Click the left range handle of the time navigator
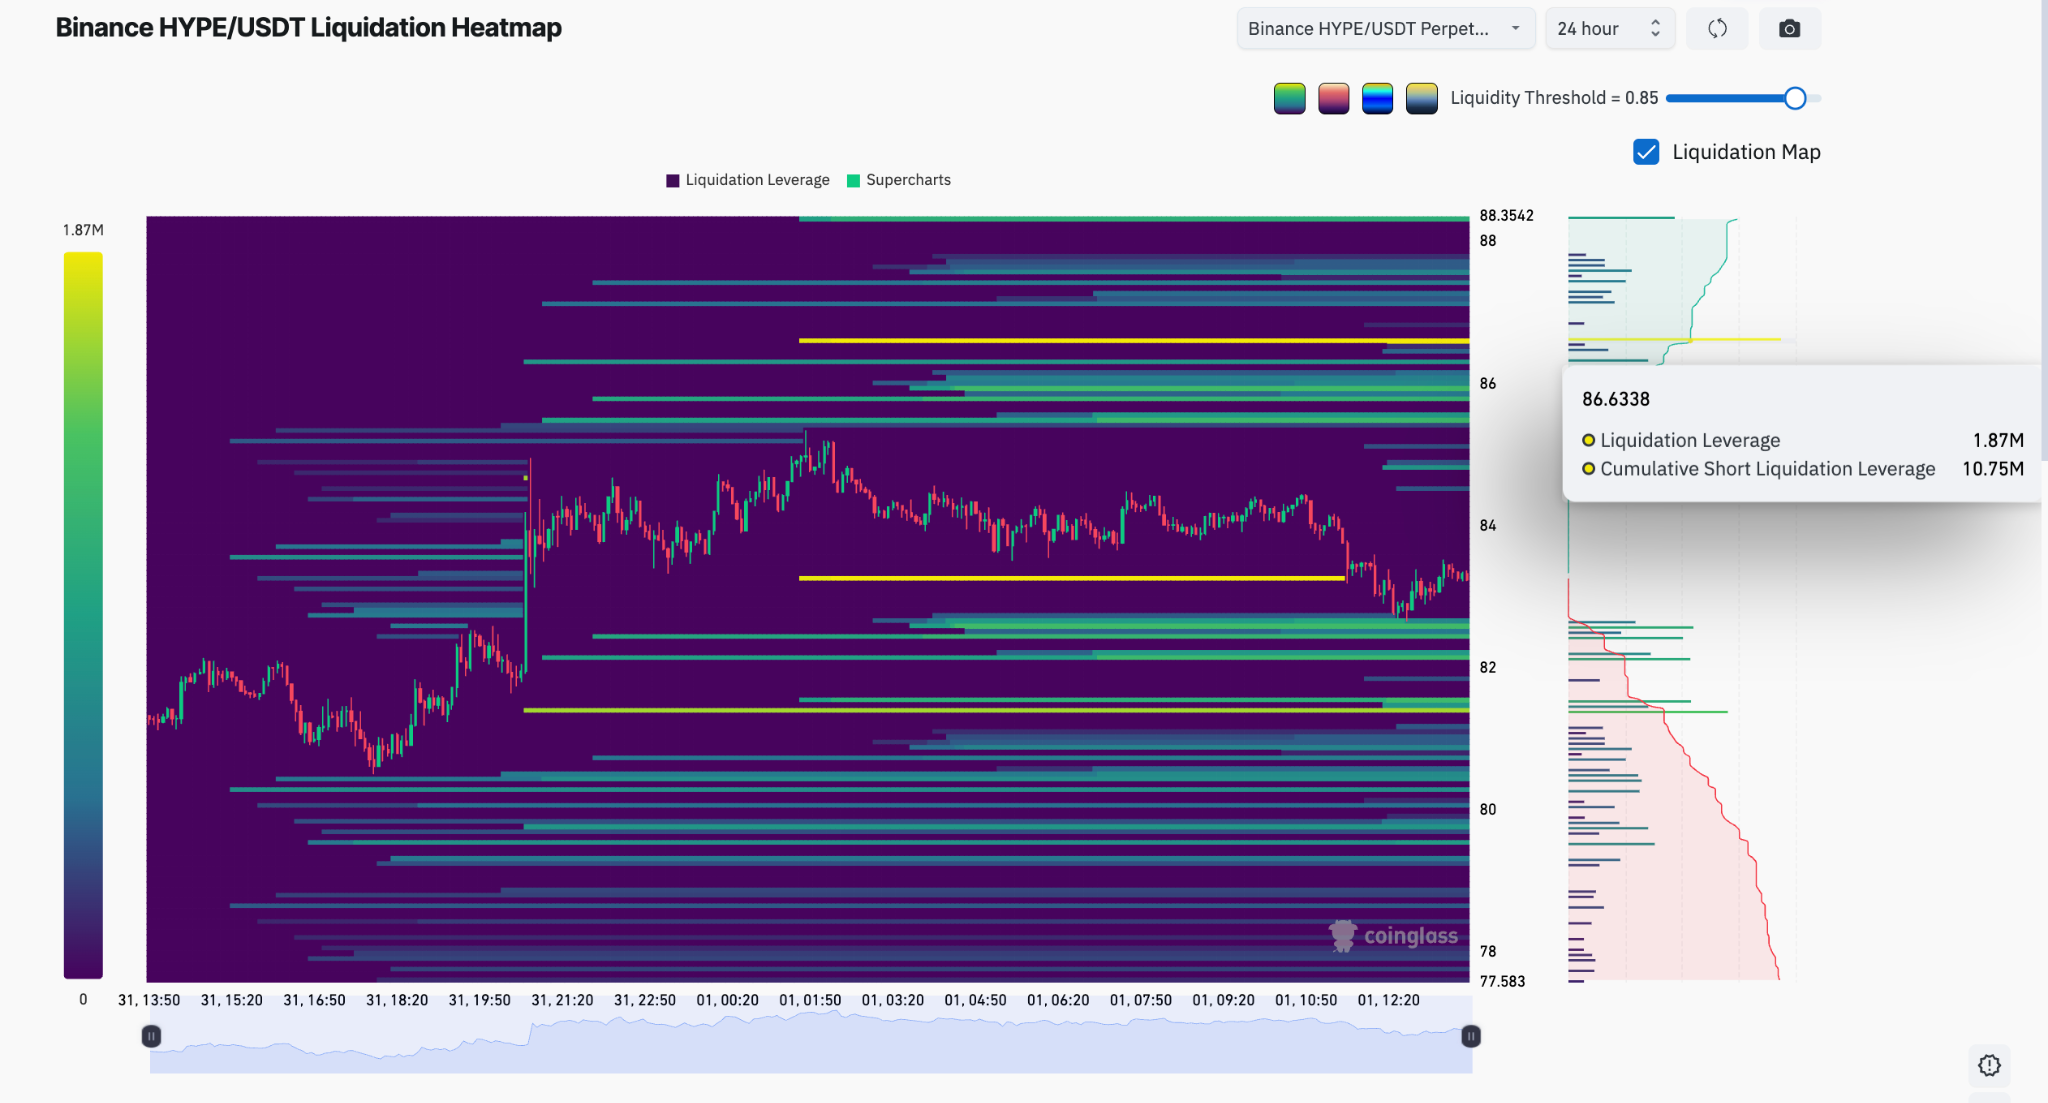This screenshot has width=2048, height=1103. tap(151, 1036)
